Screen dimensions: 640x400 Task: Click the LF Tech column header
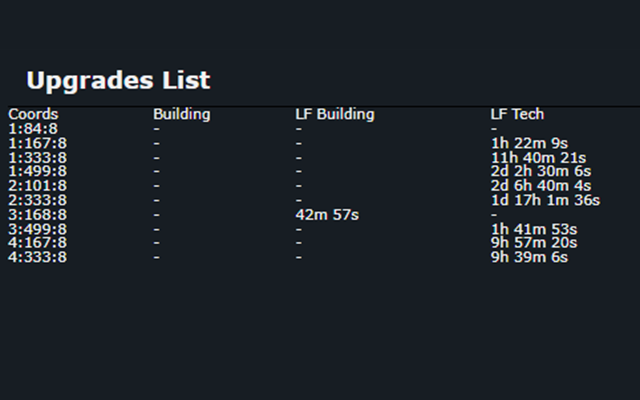coord(517,114)
